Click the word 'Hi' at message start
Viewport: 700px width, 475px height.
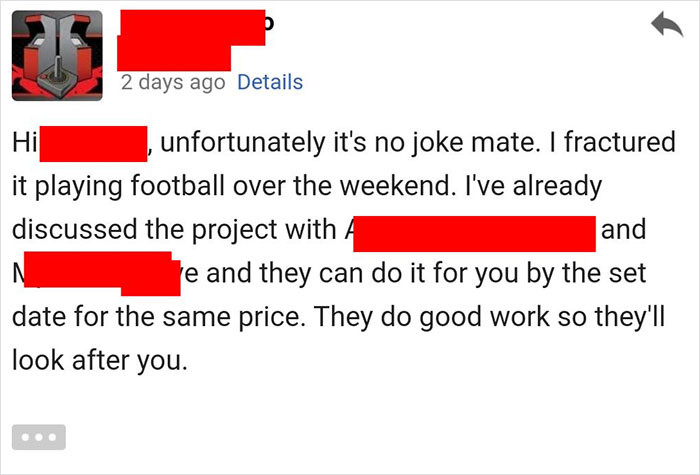coord(25,142)
